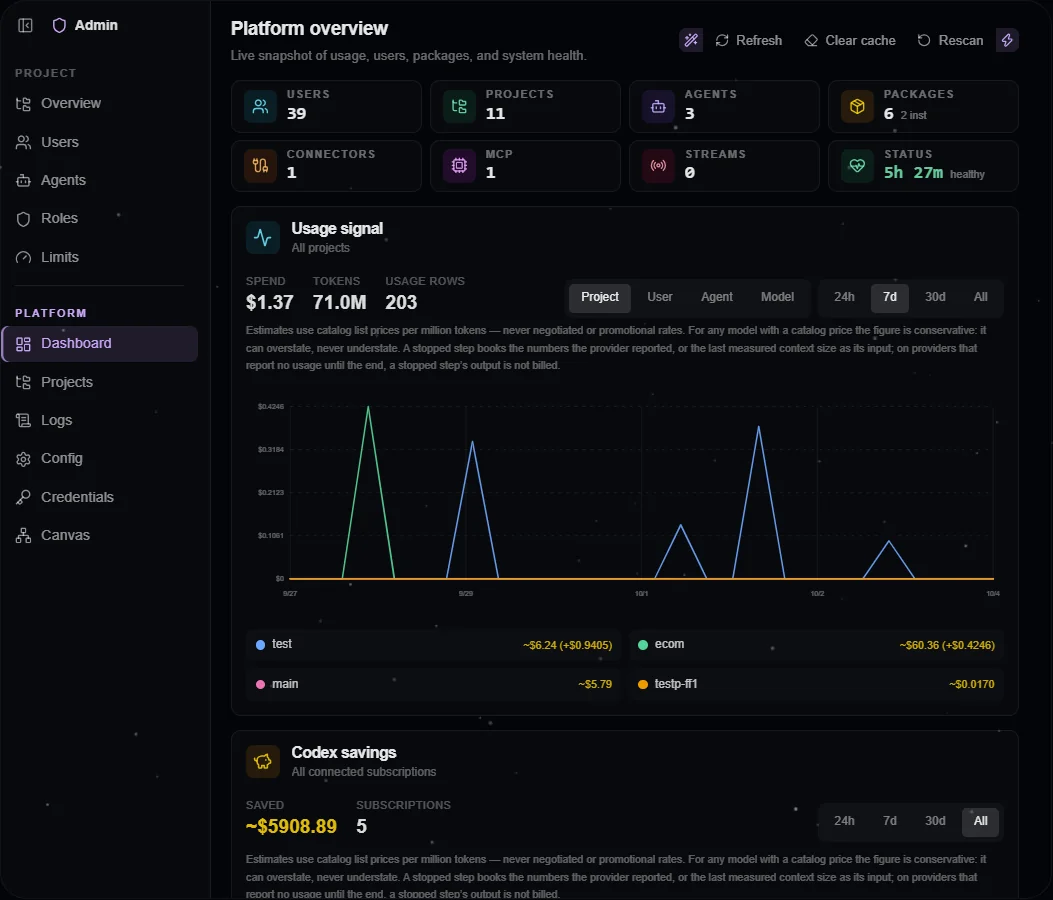Open the Users page in sidebar
This screenshot has height=900, width=1053.
99,142
